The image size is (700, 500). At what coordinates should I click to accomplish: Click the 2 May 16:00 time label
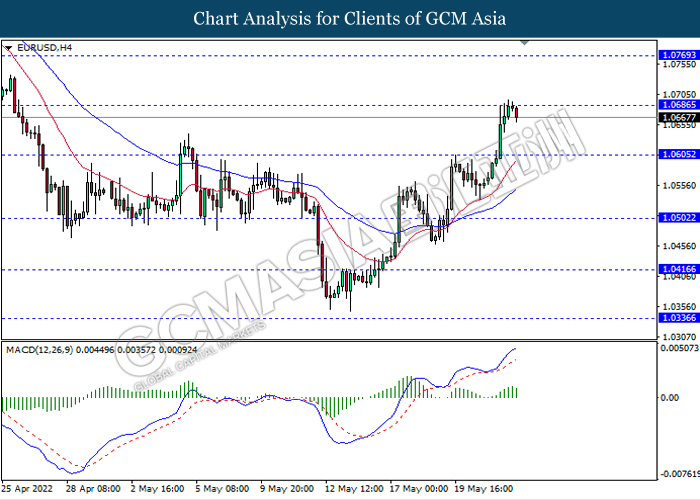point(158,489)
